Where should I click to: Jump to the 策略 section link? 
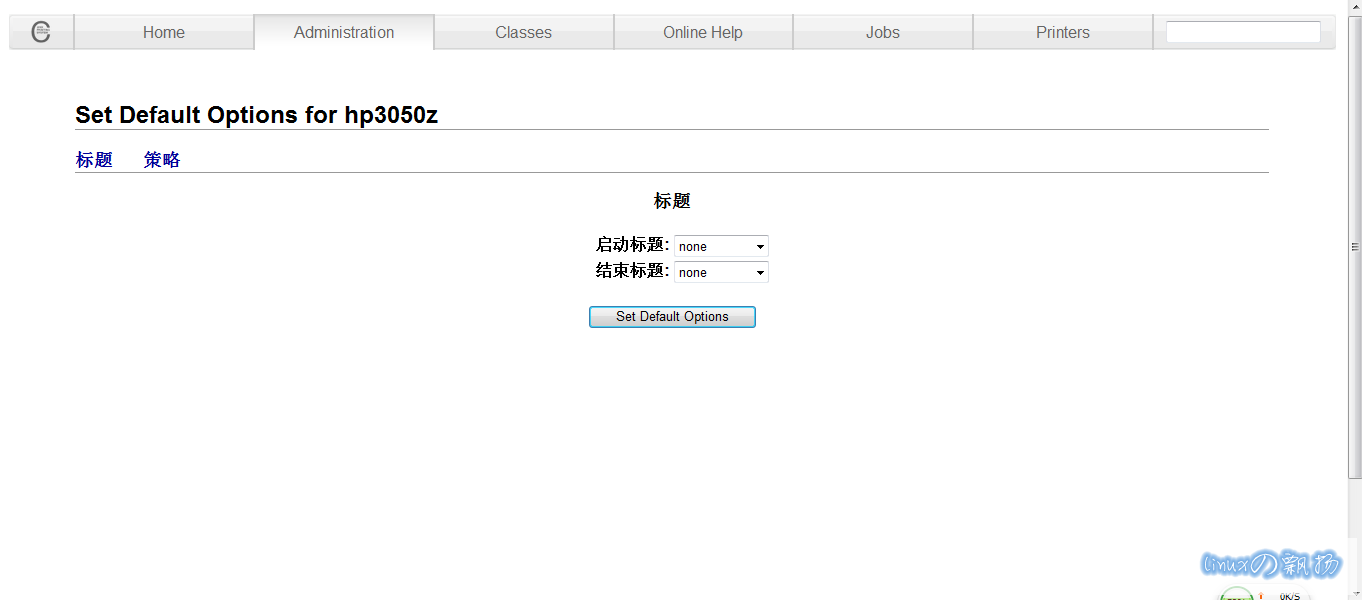tap(162, 160)
